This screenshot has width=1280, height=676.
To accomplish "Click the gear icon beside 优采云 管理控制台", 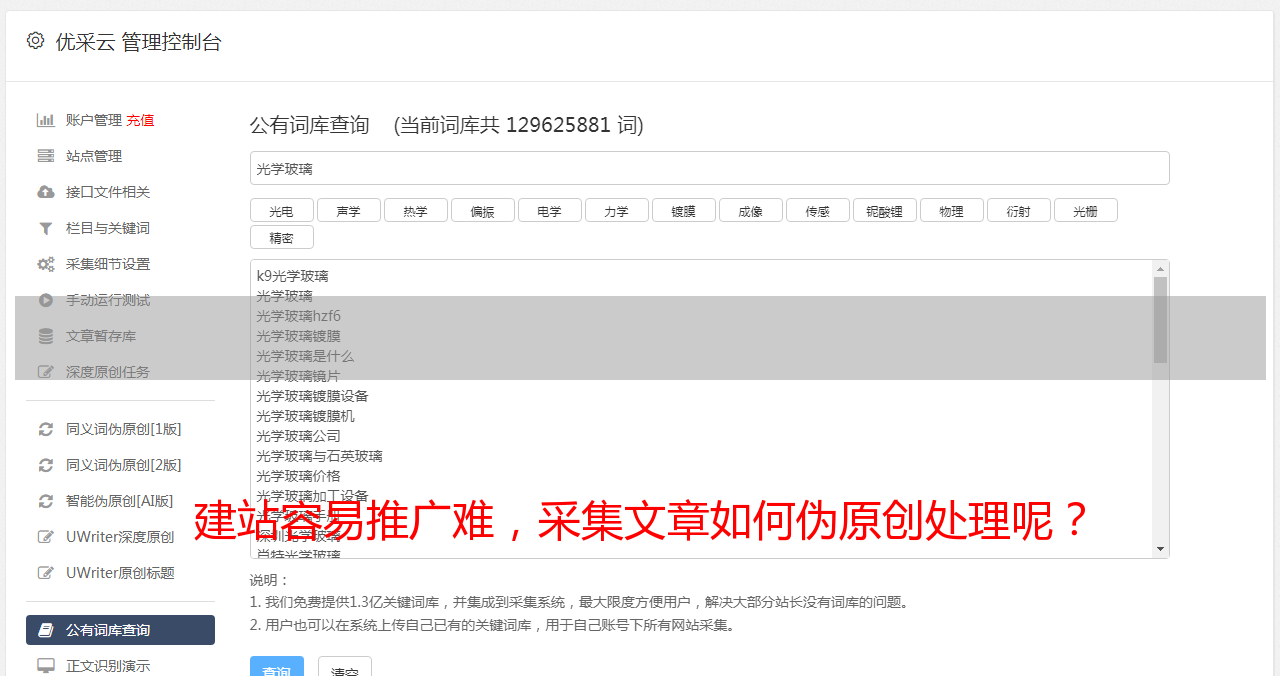I will 36,41.
